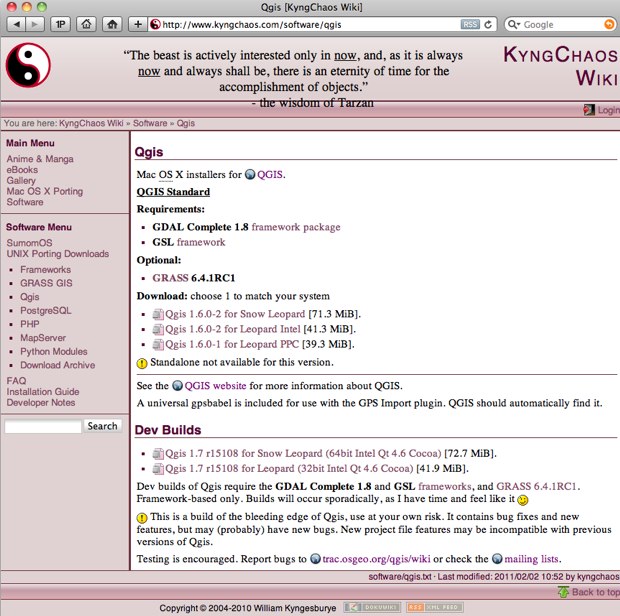Open SumomOS in Software Menu
Viewport: 620px width, 616px height.
point(29,243)
